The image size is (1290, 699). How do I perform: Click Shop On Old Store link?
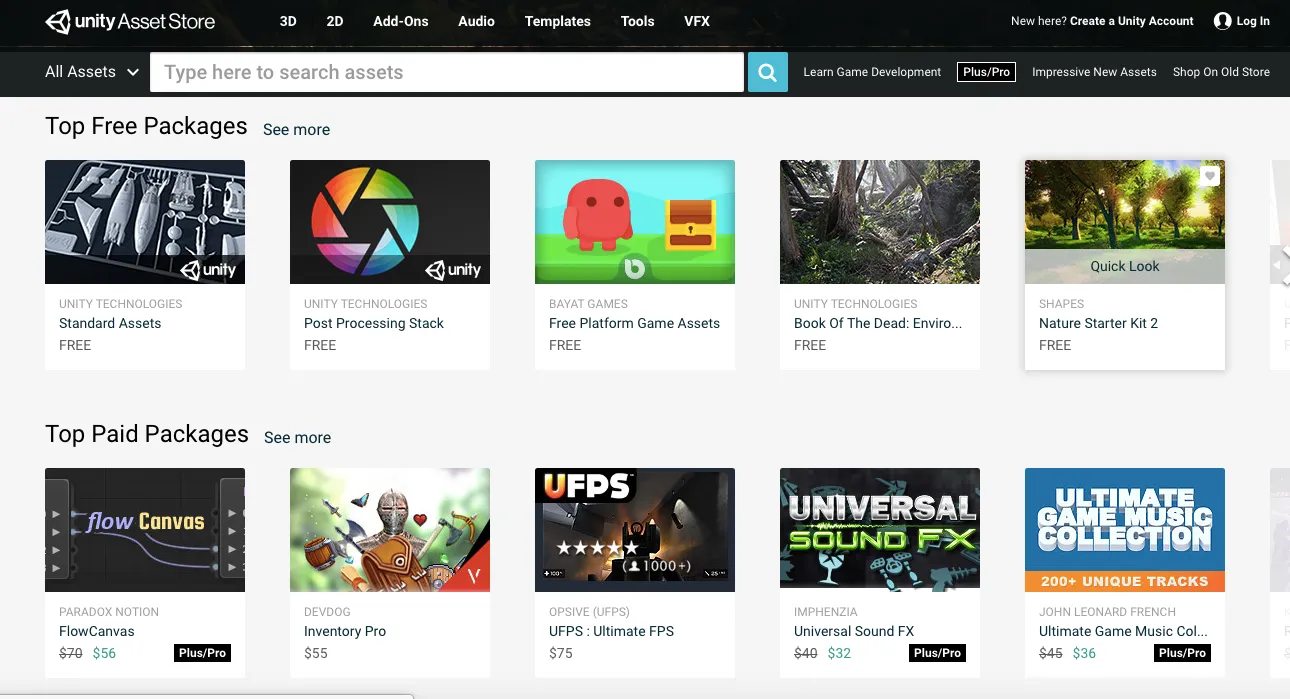1221,72
